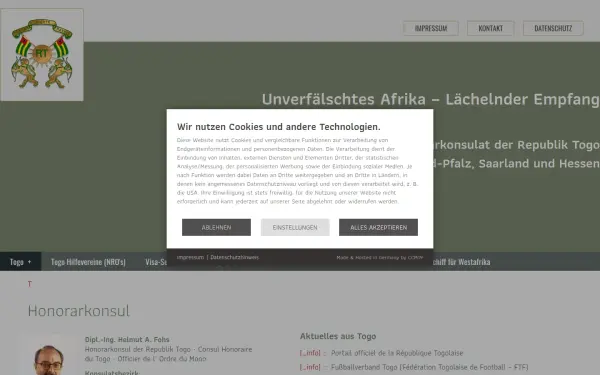Open info link for Fußballverband Togo
This screenshot has width=600, height=375.
[310, 367]
